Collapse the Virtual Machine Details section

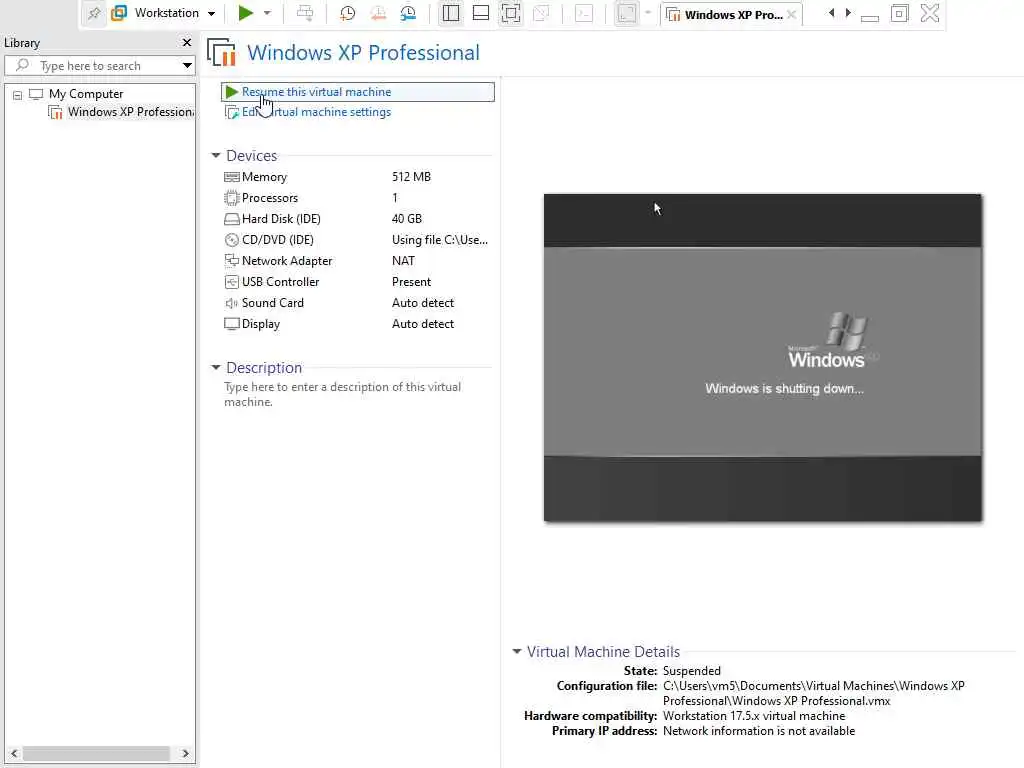[517, 652]
